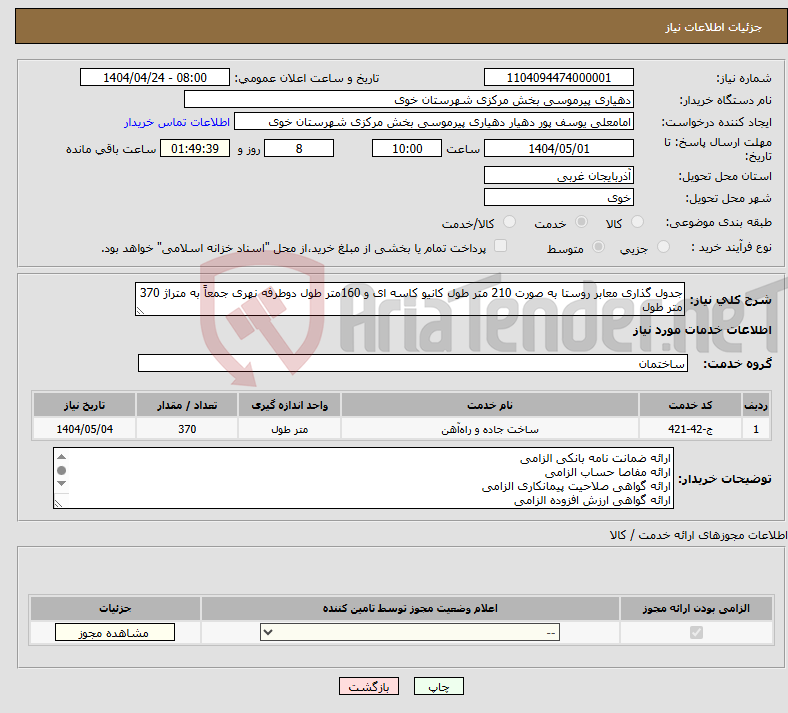Screen dimensions: 788x713
Task: Click the طبقه بندی موضوعی label
Action: click(719, 222)
